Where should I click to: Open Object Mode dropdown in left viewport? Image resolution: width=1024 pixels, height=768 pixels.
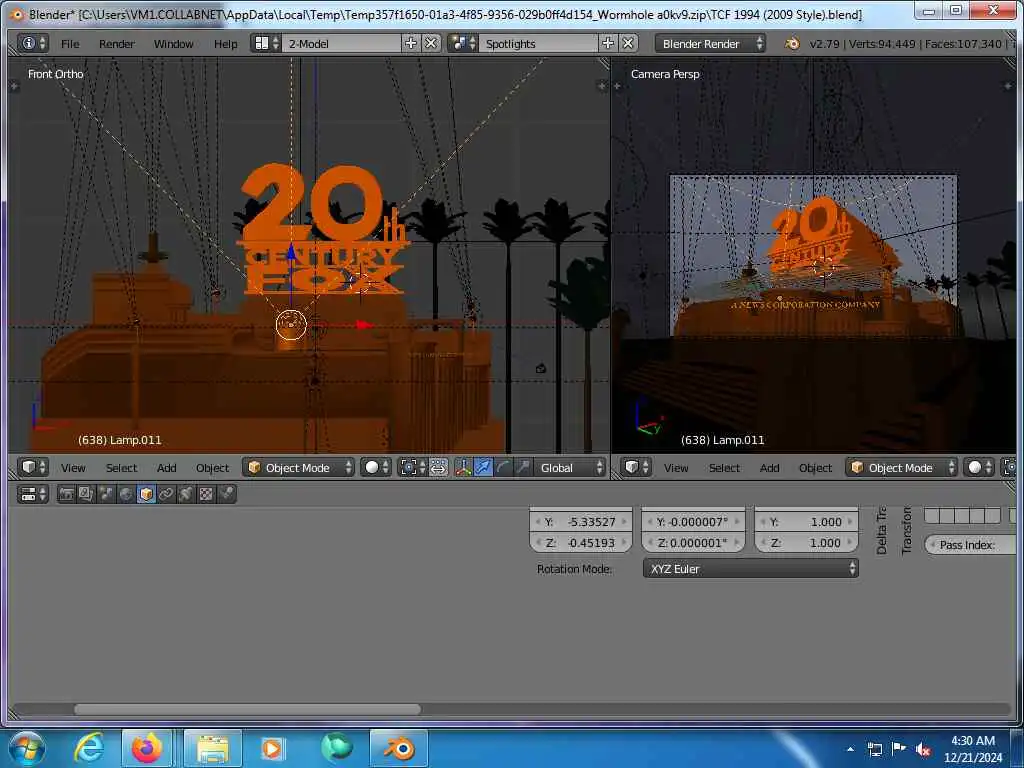(x=299, y=468)
